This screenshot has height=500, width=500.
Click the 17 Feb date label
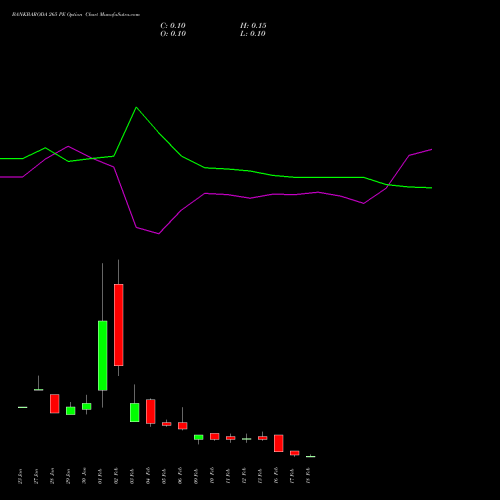[292, 476]
